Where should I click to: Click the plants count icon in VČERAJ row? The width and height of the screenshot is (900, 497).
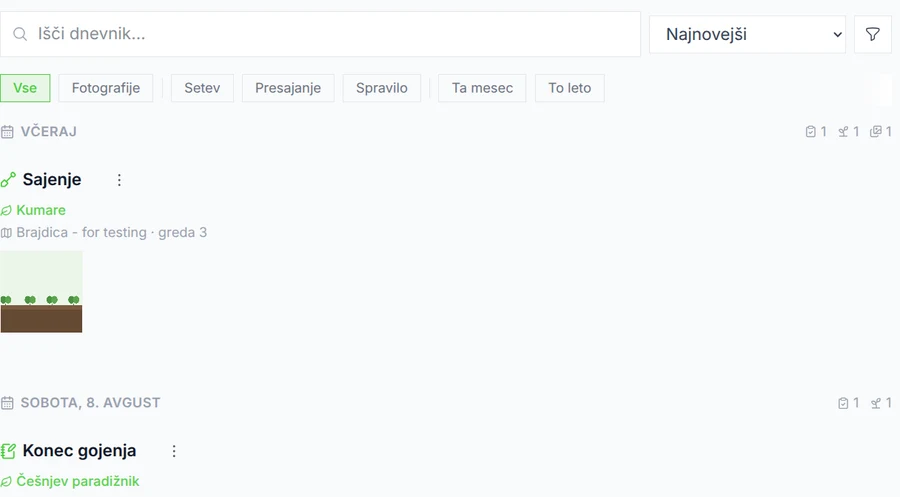843,131
